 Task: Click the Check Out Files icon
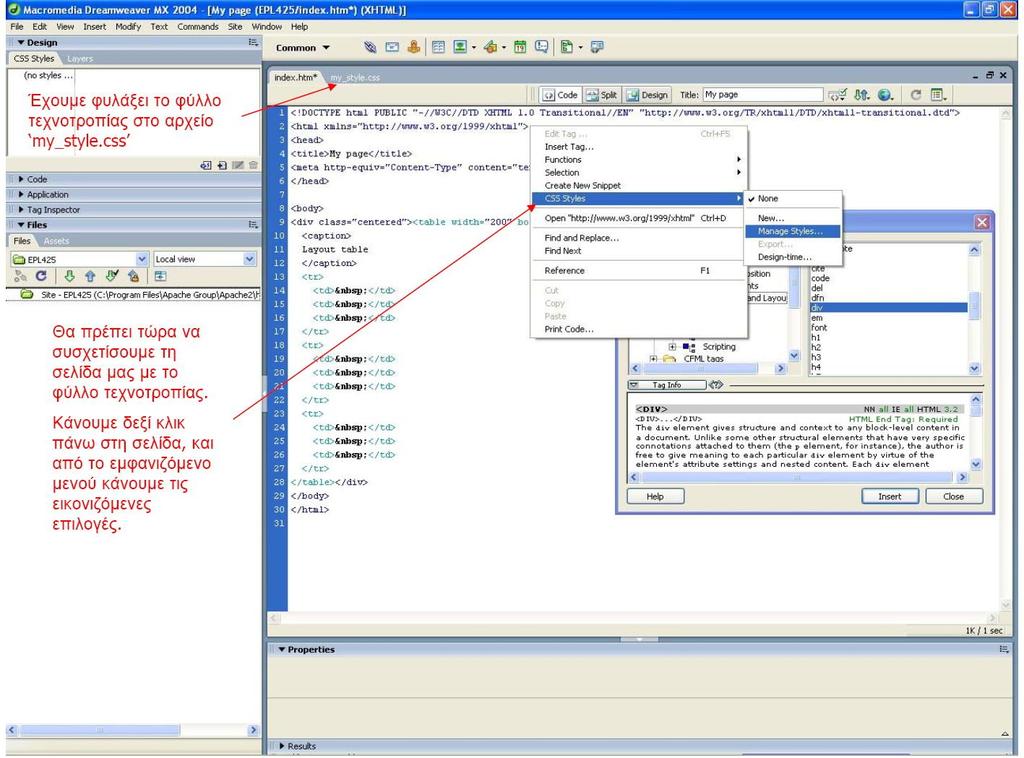pyautogui.click(x=112, y=276)
